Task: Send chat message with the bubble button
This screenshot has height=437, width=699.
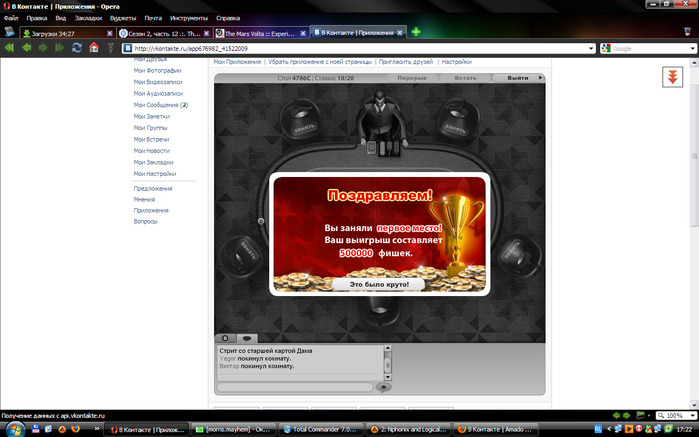Action: 383,387
